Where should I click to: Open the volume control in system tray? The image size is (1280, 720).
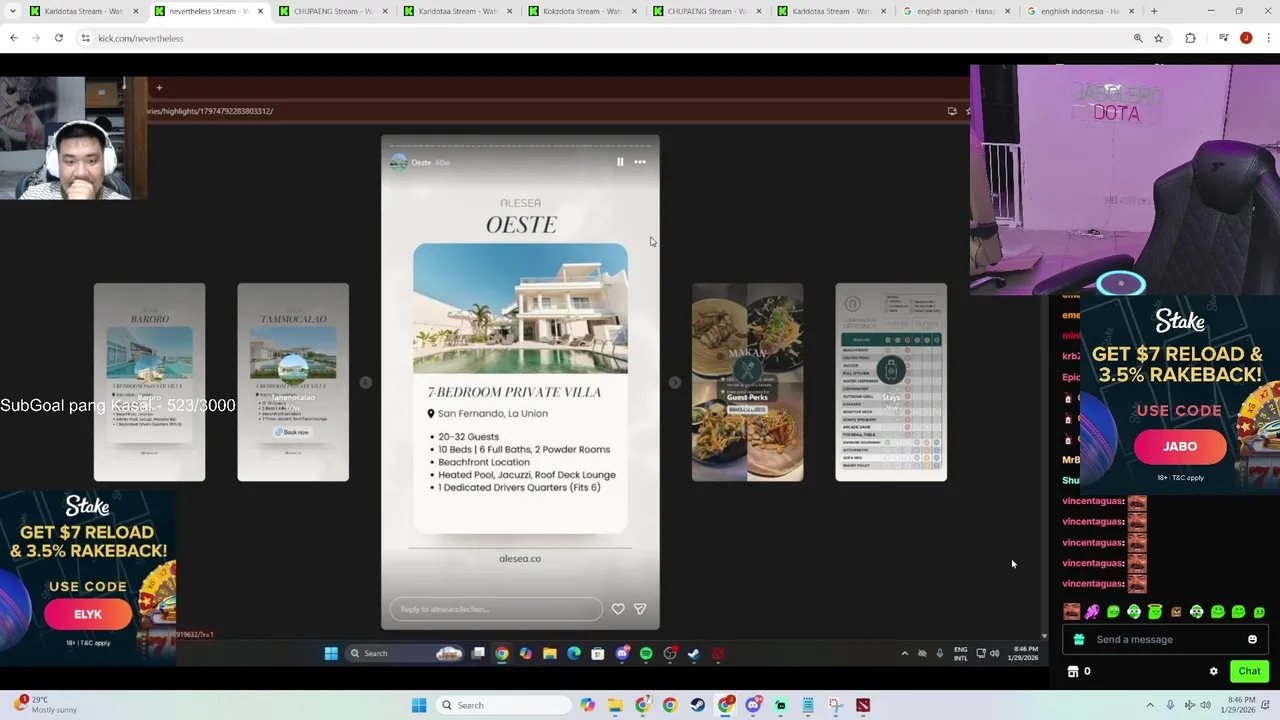[x=1206, y=705]
